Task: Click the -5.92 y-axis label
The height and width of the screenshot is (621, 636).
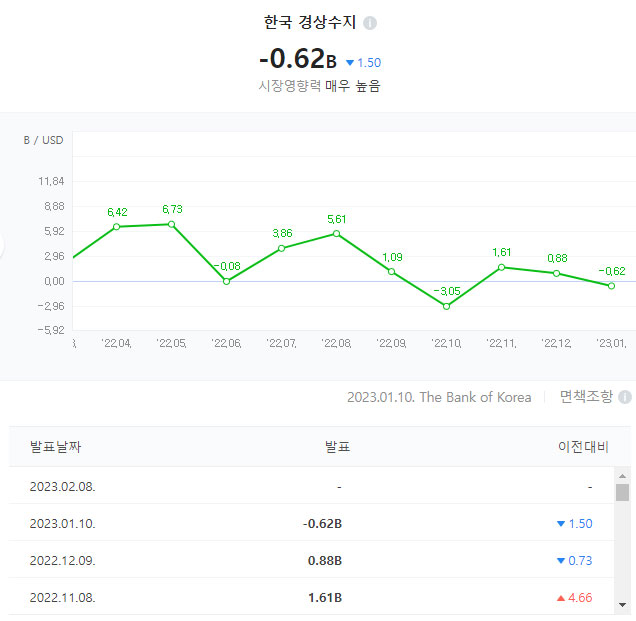Action: click(51, 330)
